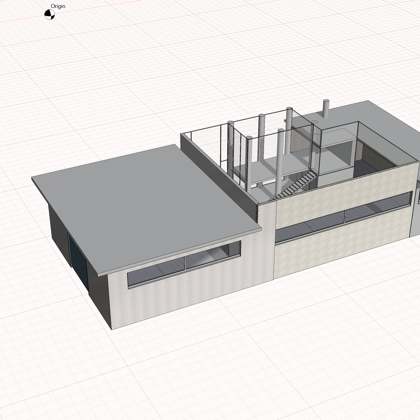Image resolution: width=420 pixels, height=420 pixels.
Task: Select the long ribbon window on right facade
Action: (343, 217)
